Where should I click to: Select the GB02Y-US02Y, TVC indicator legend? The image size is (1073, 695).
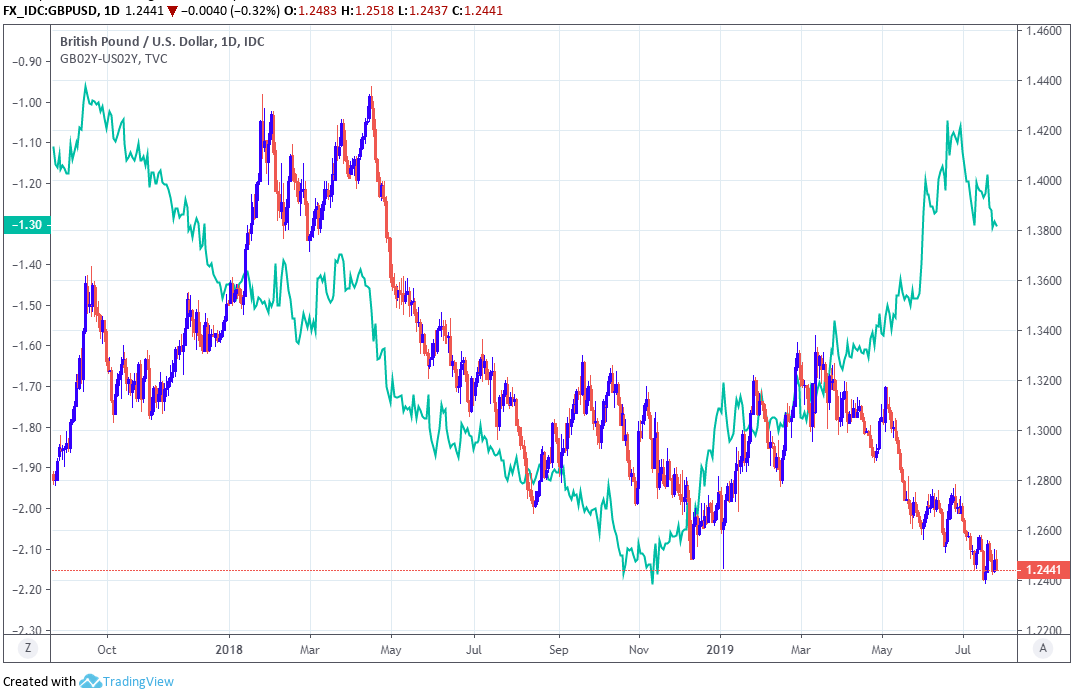(x=115, y=59)
